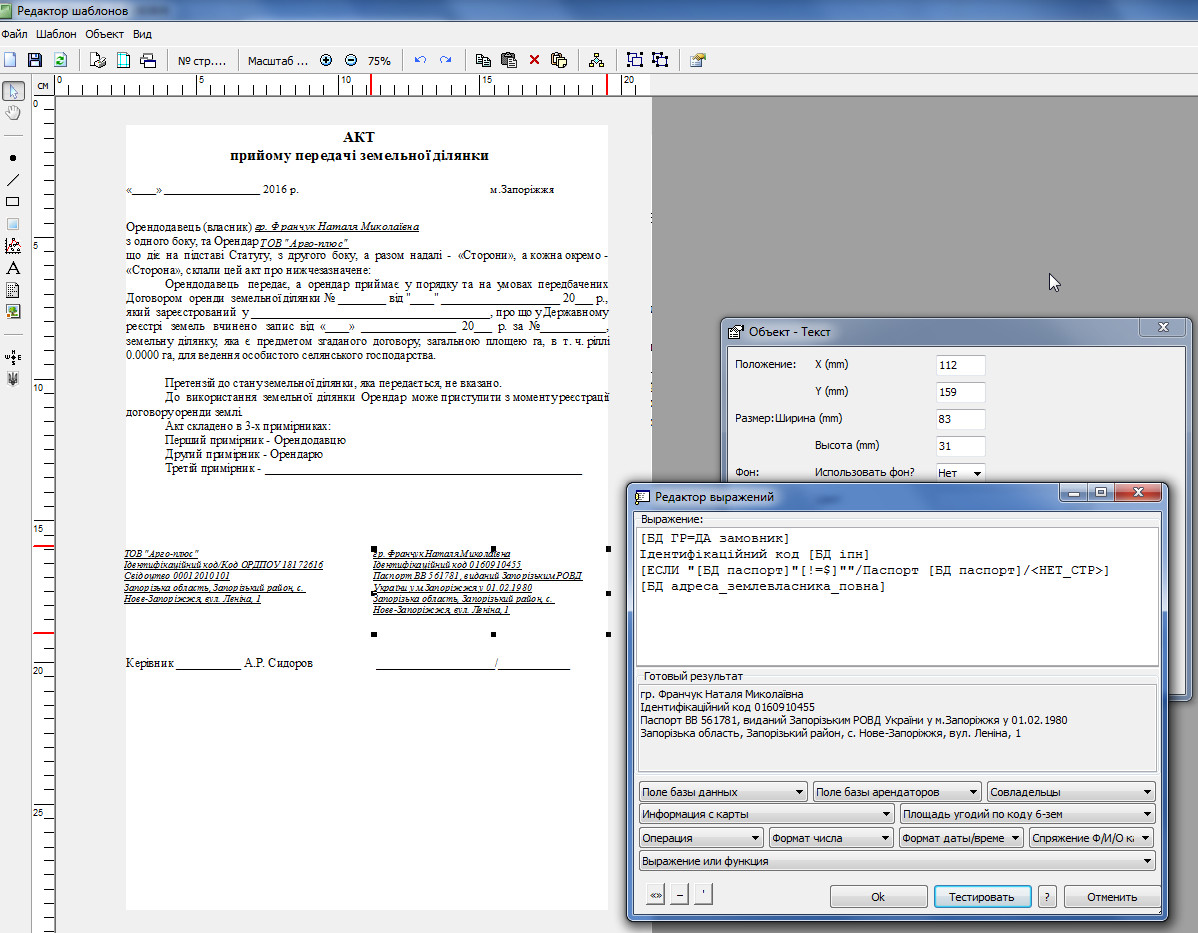Select the hand pan tool
Viewport: 1198px width, 933px height.
[13, 113]
